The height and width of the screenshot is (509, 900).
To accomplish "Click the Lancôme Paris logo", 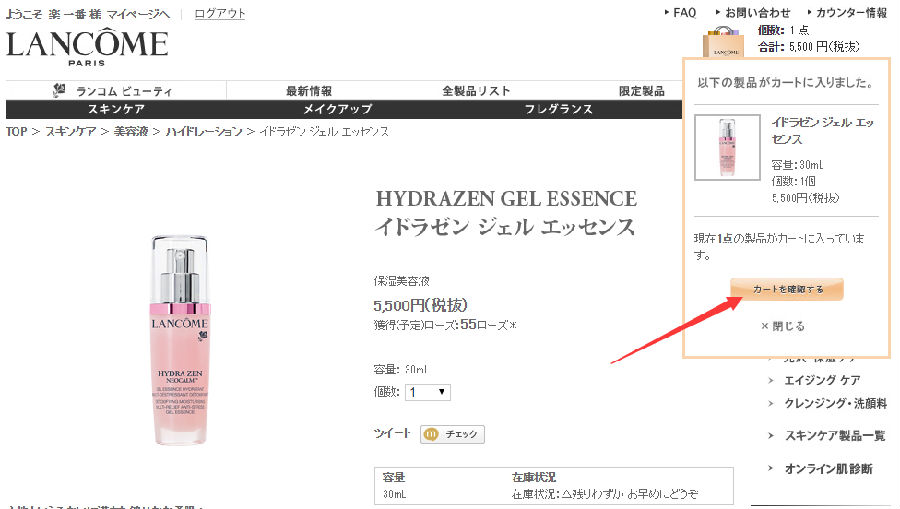I will pyautogui.click(x=87, y=47).
